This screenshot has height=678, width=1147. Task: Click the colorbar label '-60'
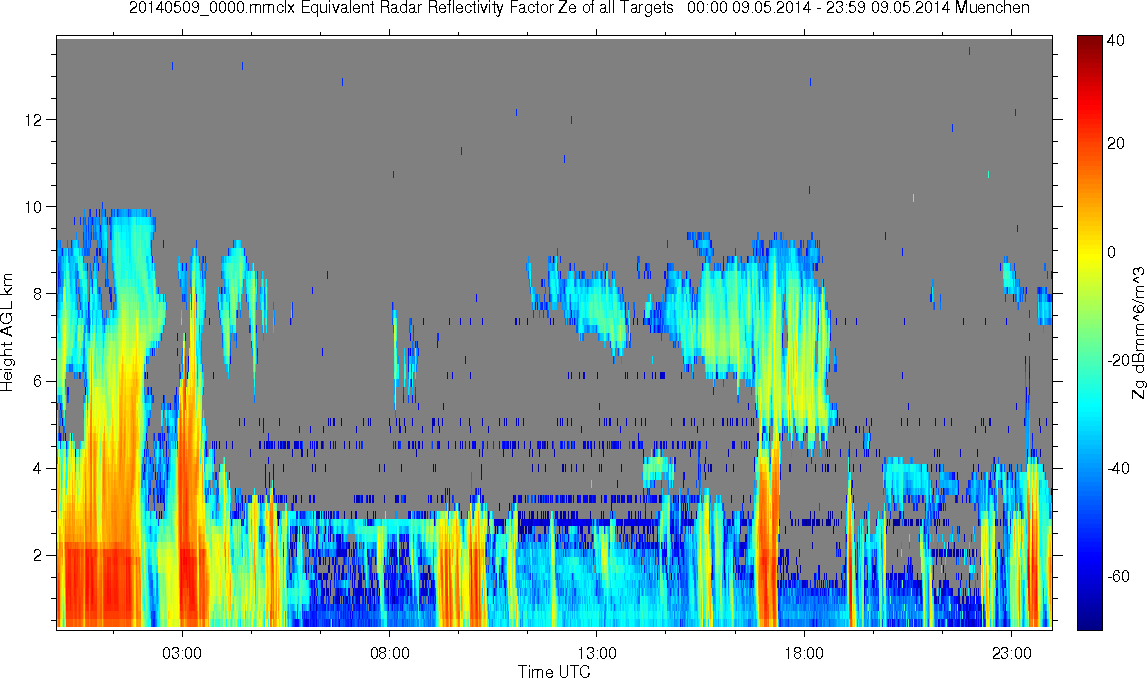tap(1118, 576)
